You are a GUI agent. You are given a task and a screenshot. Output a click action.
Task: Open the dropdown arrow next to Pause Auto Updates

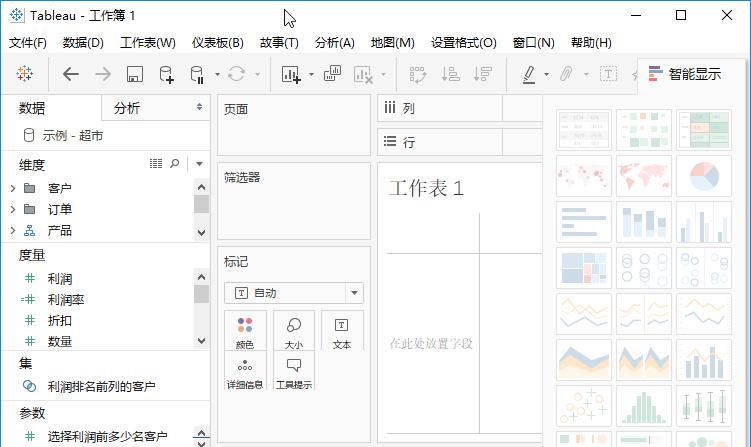pos(217,74)
